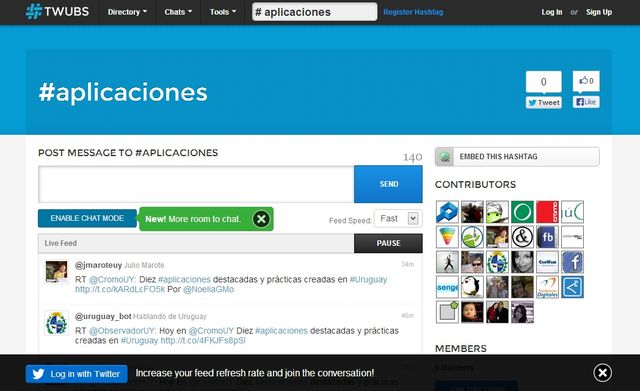Click the @CromoUY mention in the jmaroteuy tweet

(112, 280)
